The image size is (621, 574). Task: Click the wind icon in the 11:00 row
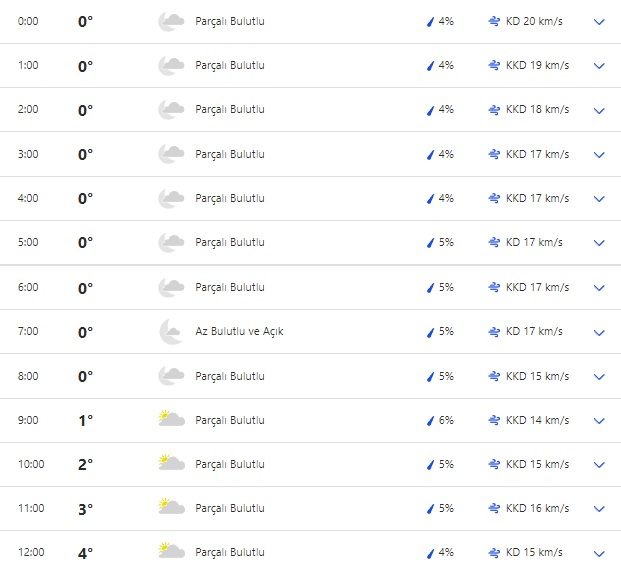(x=494, y=508)
